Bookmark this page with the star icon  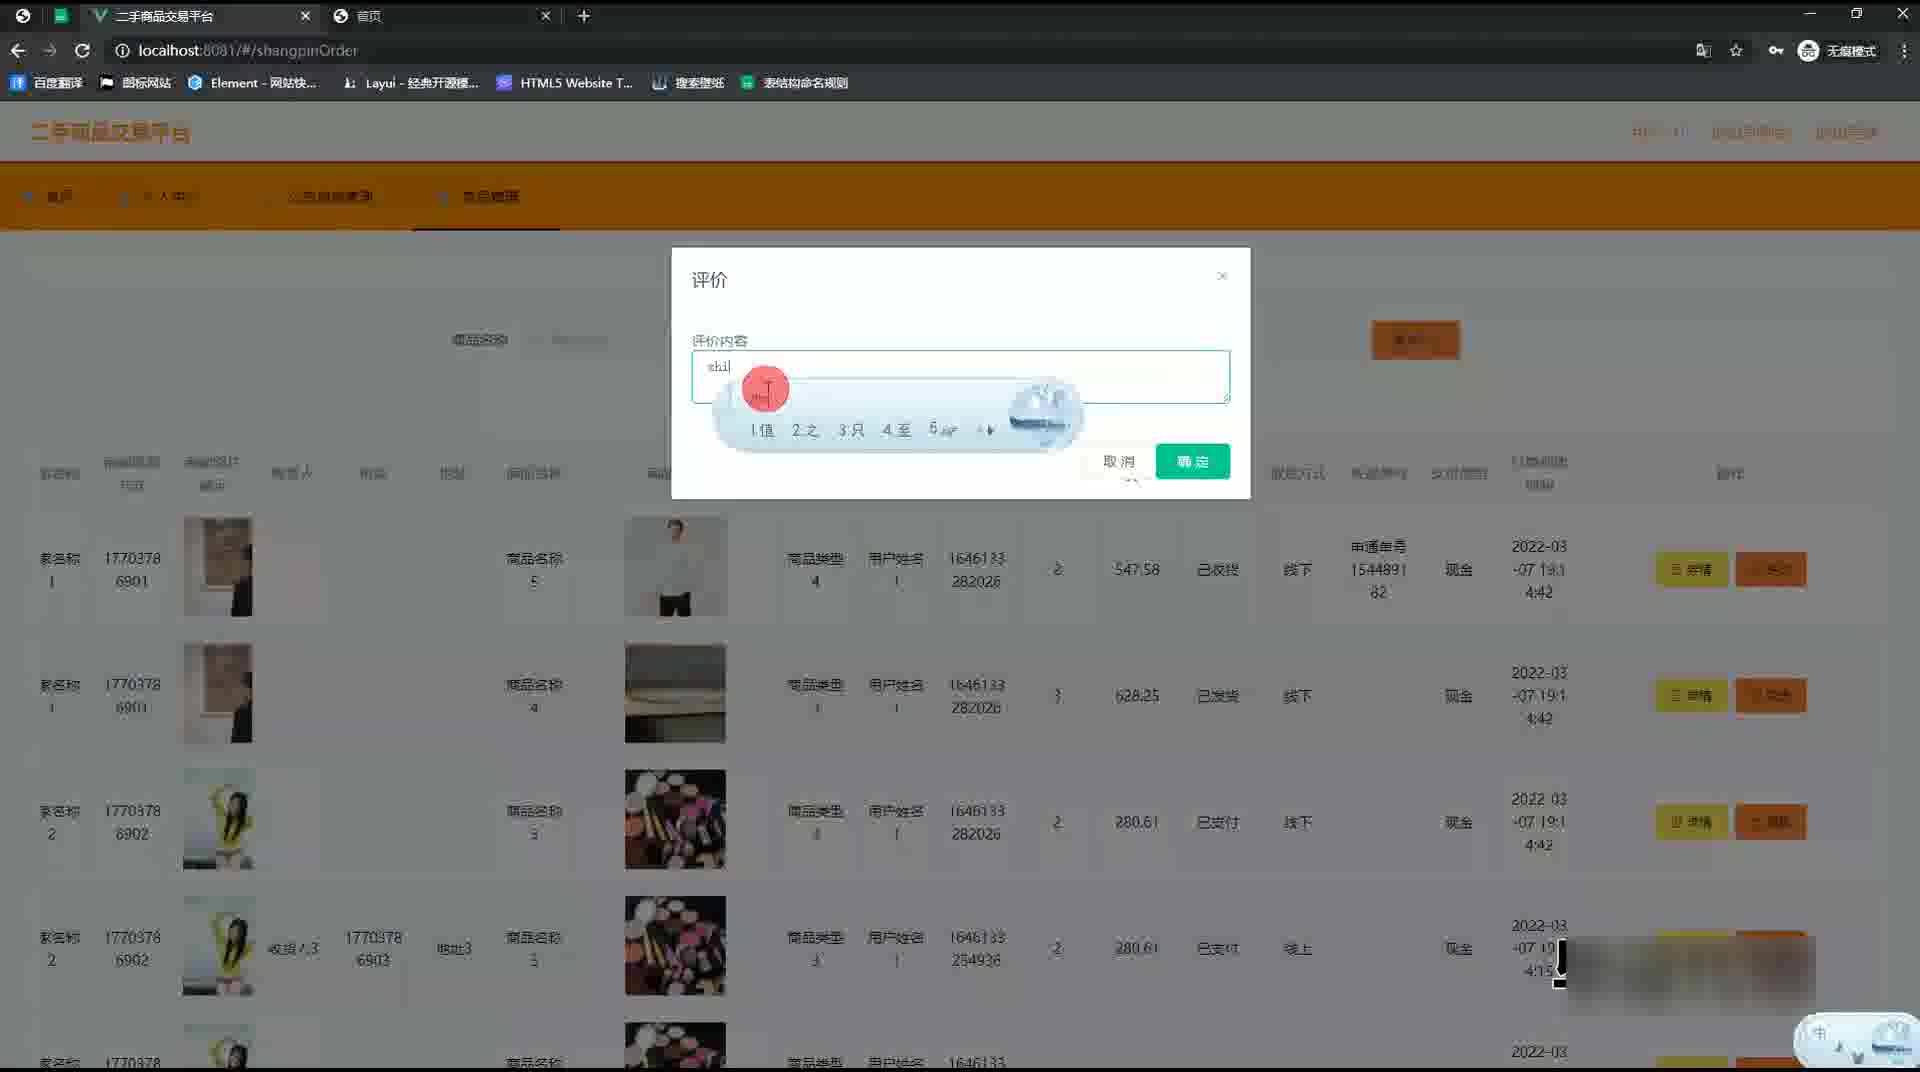pos(1736,50)
